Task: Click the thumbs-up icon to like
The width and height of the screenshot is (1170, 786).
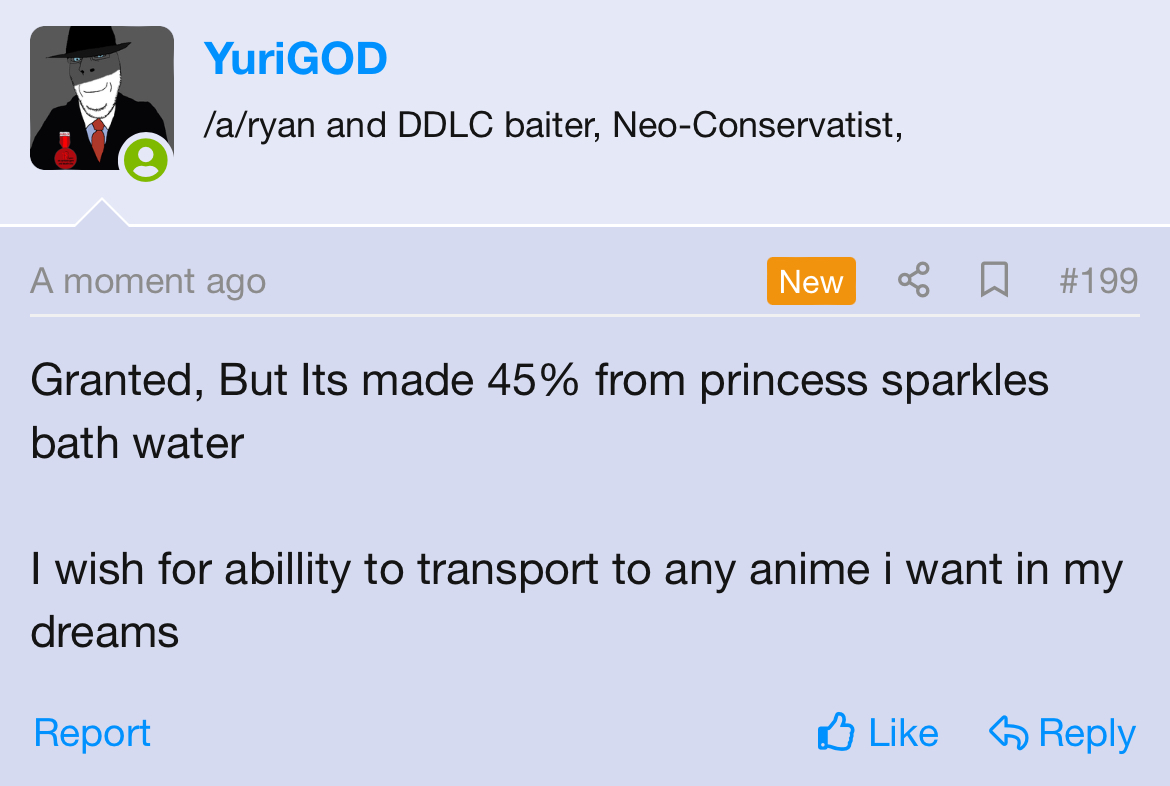Action: [x=836, y=733]
